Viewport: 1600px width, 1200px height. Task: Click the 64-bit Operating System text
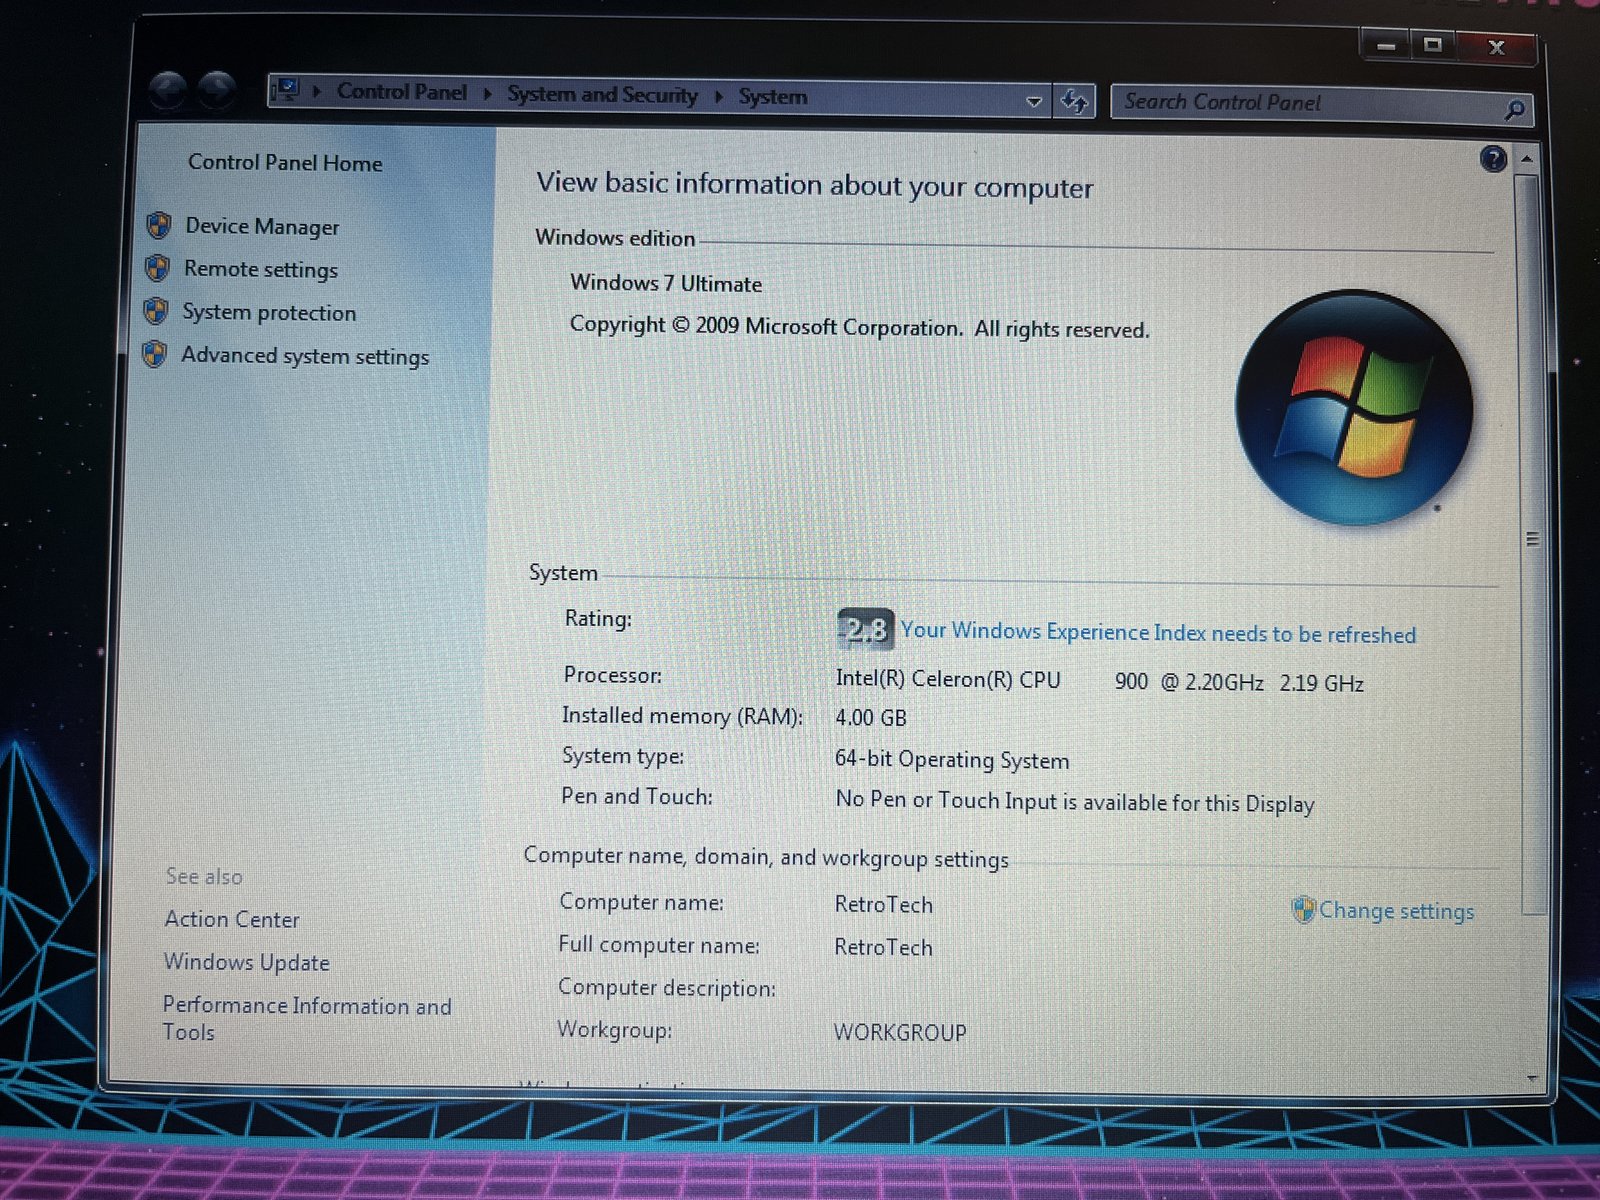coord(952,760)
